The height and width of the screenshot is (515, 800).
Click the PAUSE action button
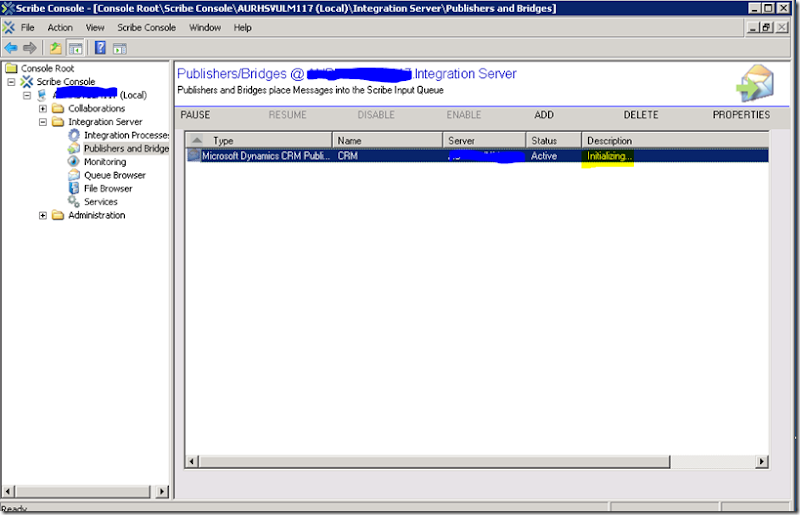pos(195,115)
